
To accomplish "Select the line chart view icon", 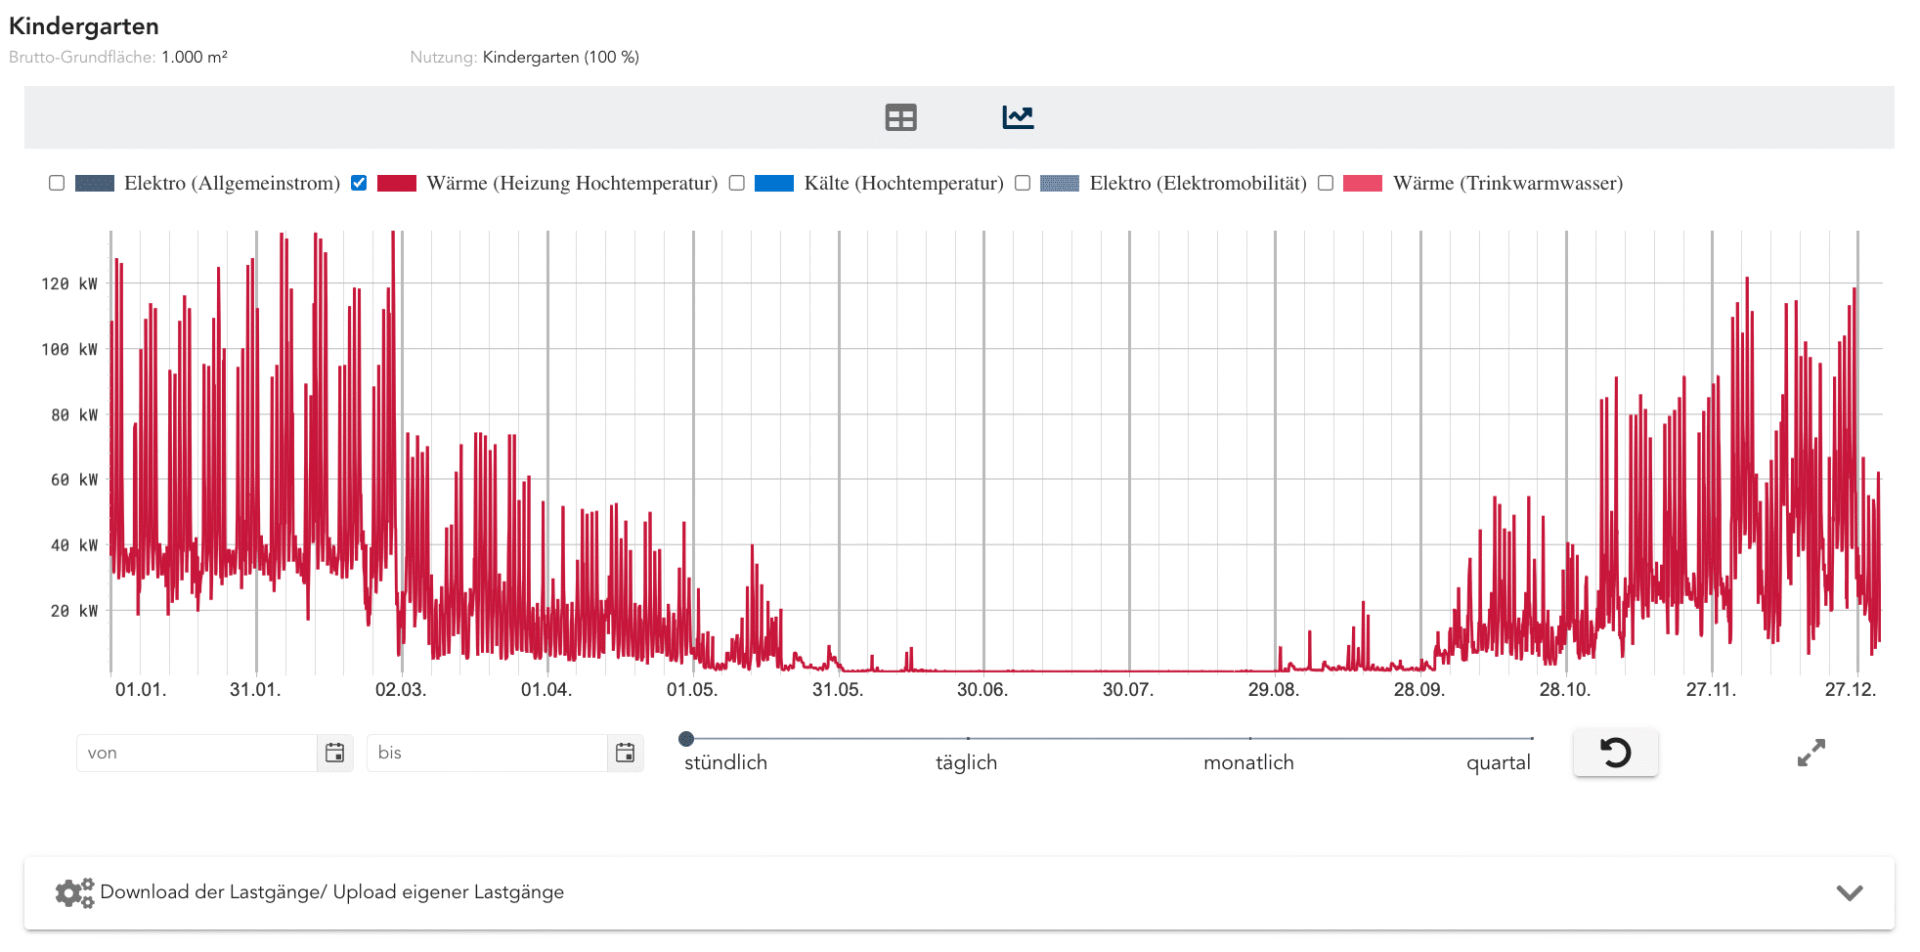I will pos(1017,118).
